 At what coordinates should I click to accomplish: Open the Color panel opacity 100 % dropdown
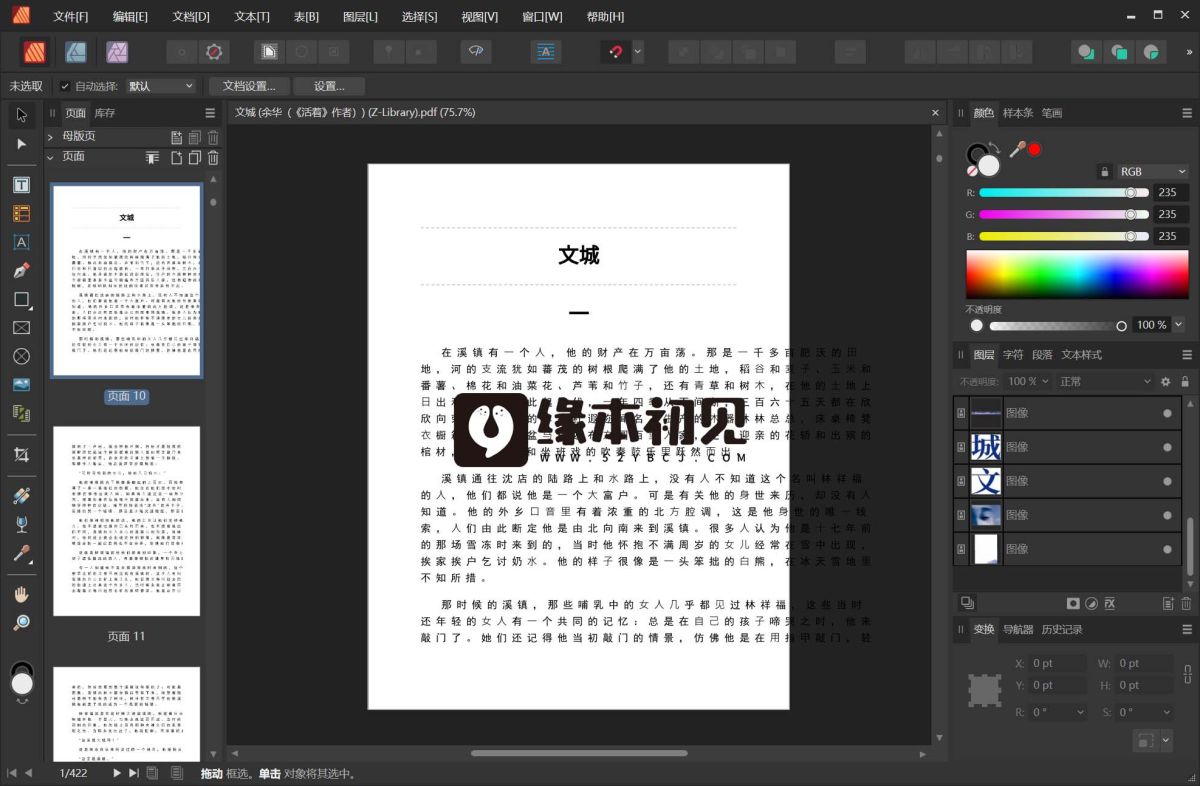tap(1178, 325)
